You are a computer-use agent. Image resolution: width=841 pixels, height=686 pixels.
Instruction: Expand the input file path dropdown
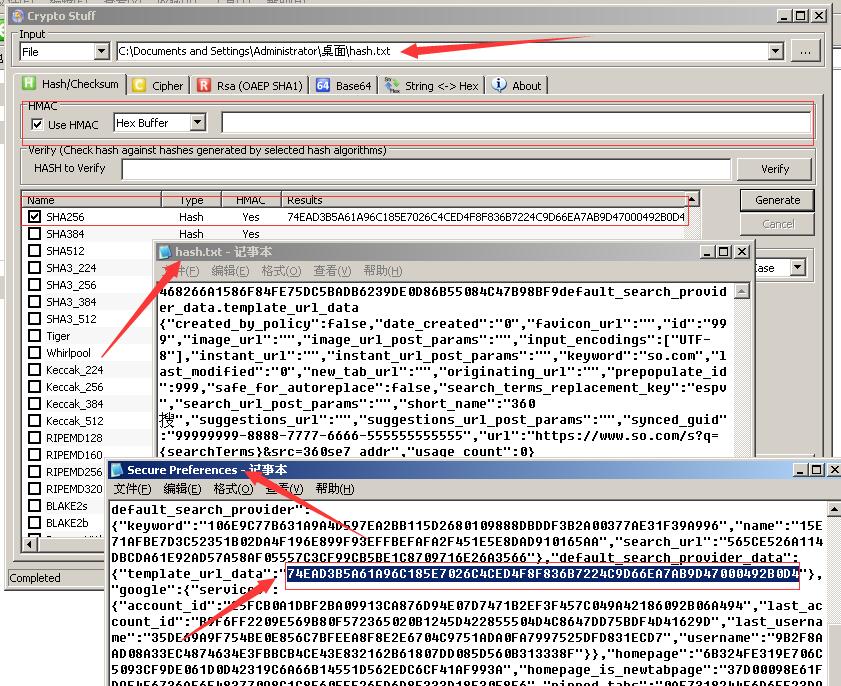(776, 51)
